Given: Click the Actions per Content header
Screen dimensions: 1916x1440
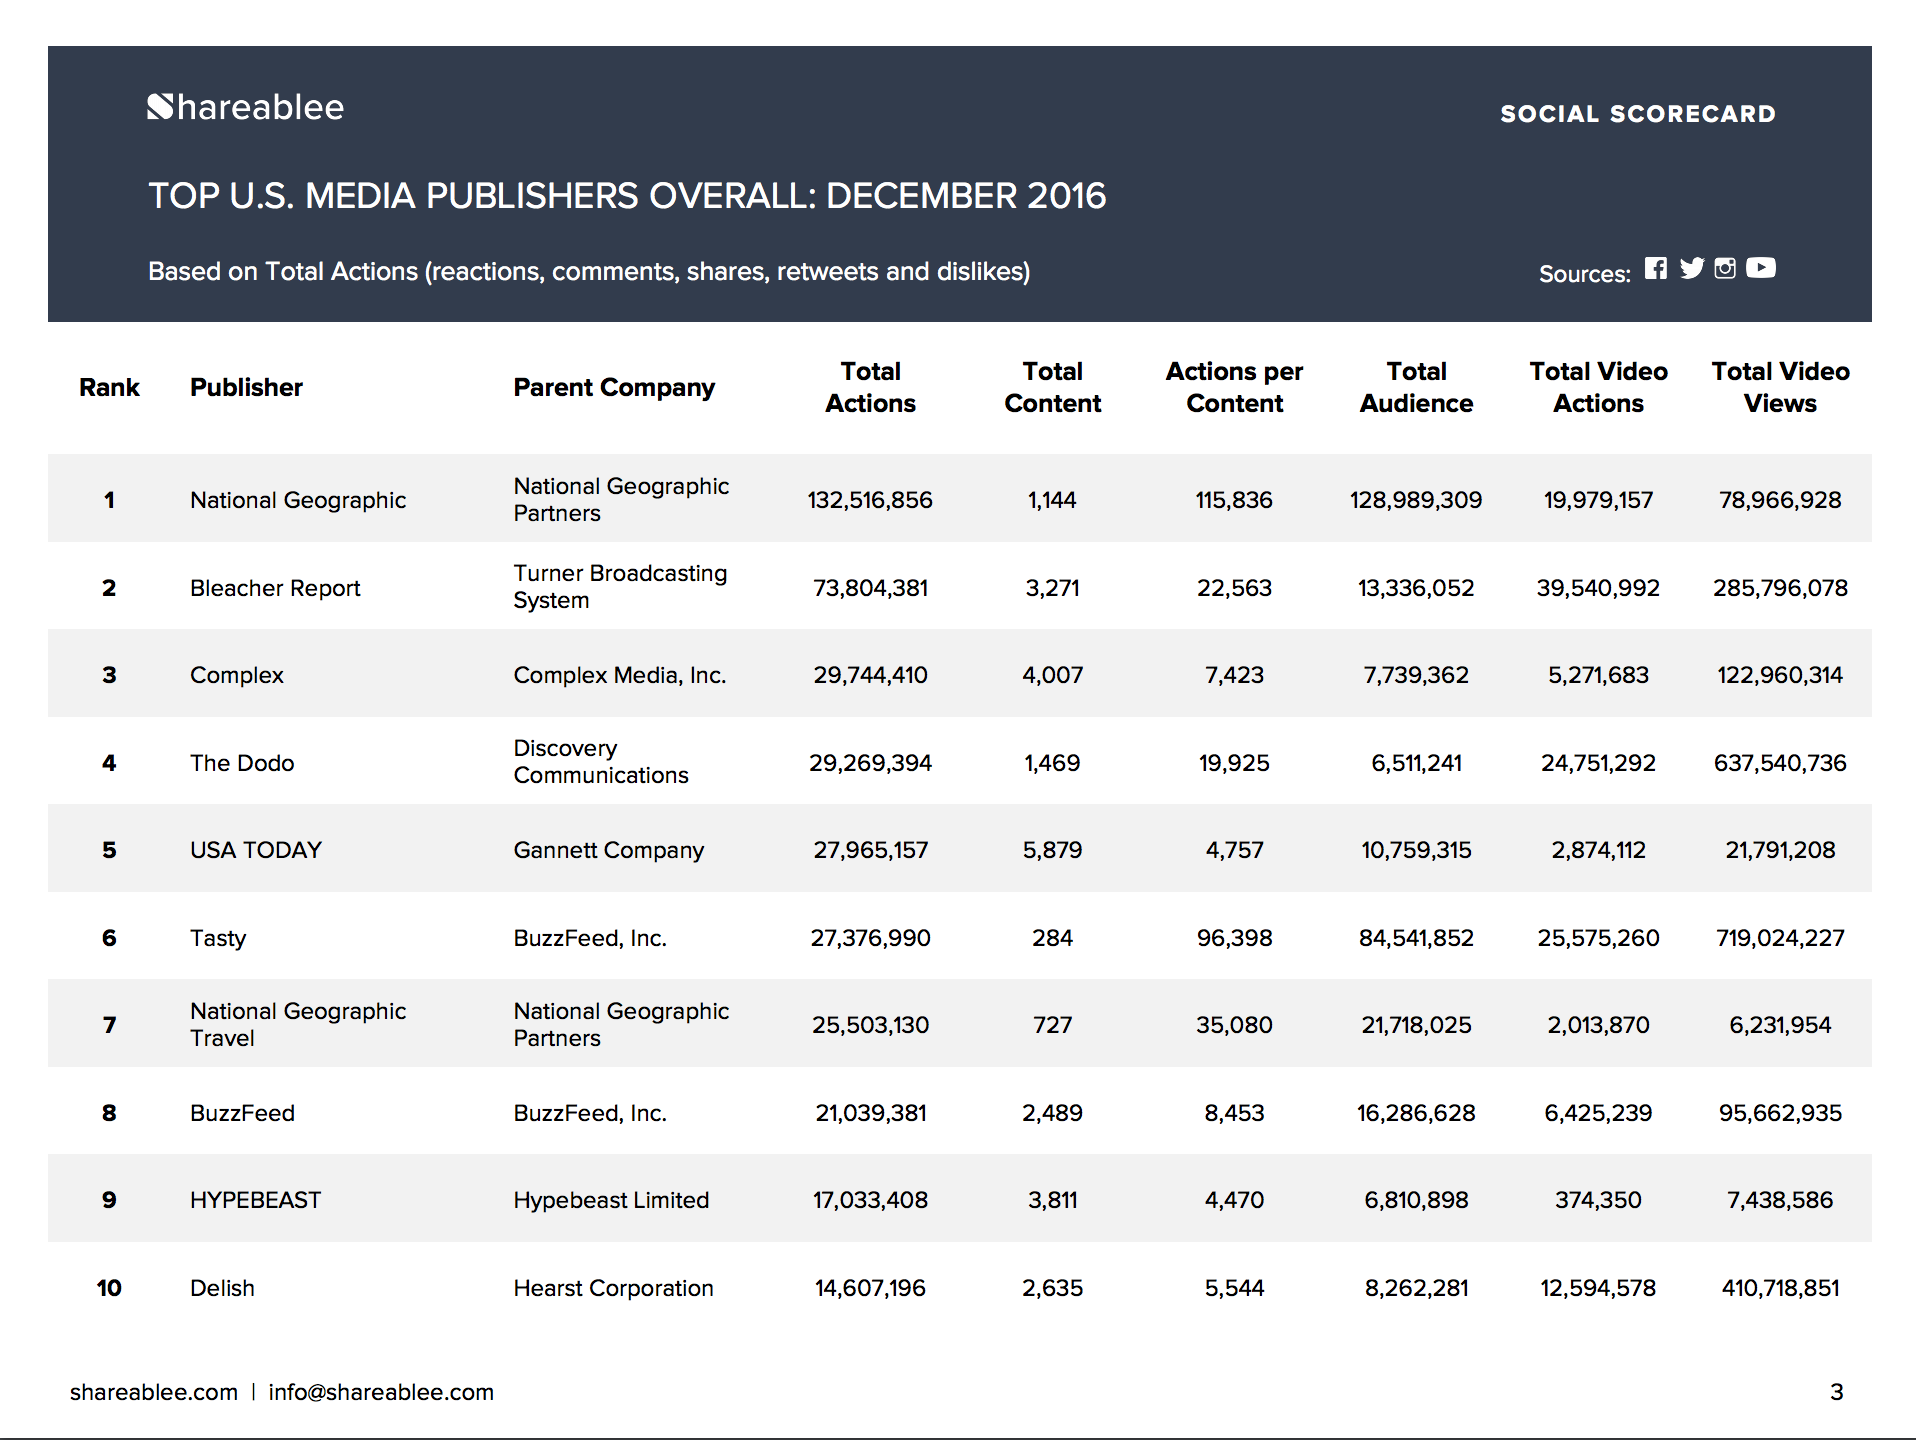Looking at the screenshot, I should click(1234, 387).
